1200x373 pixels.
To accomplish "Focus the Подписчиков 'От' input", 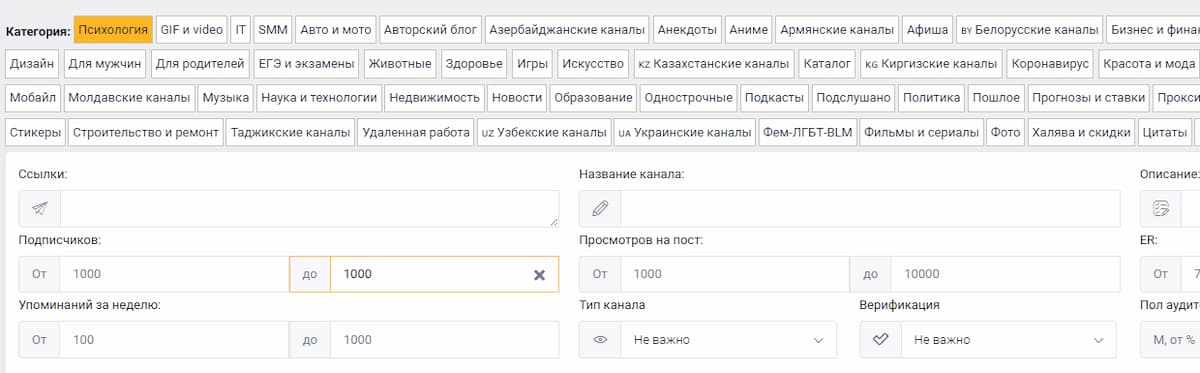I will pyautogui.click(x=174, y=274).
